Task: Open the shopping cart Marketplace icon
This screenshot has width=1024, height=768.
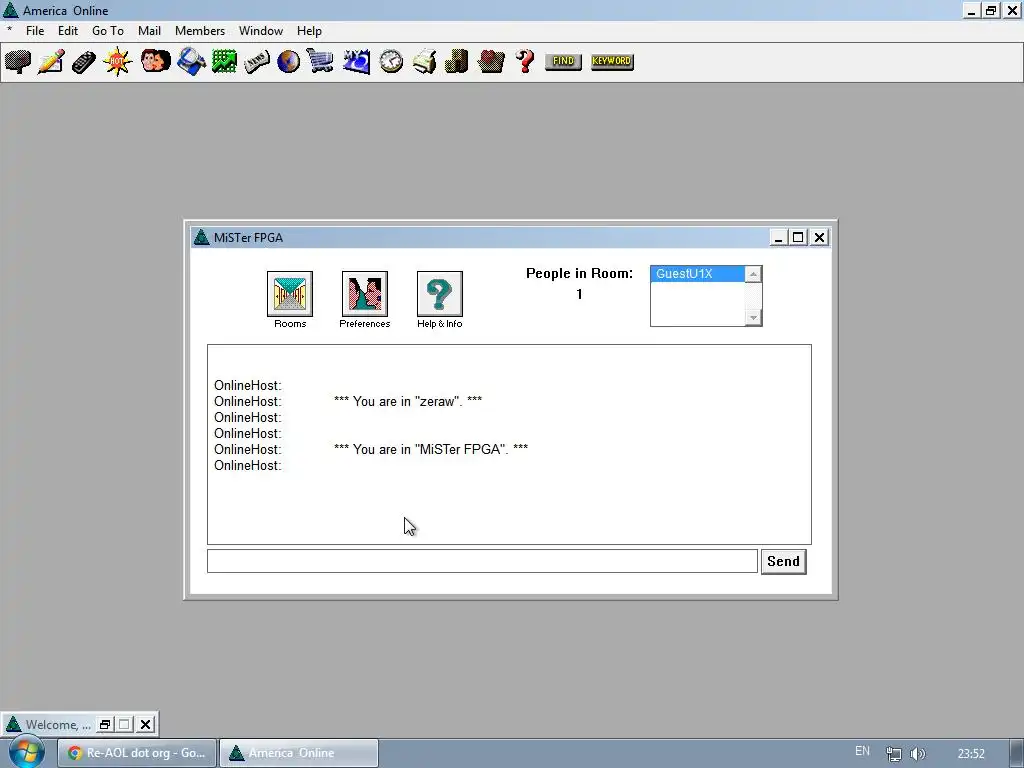Action: (320, 62)
